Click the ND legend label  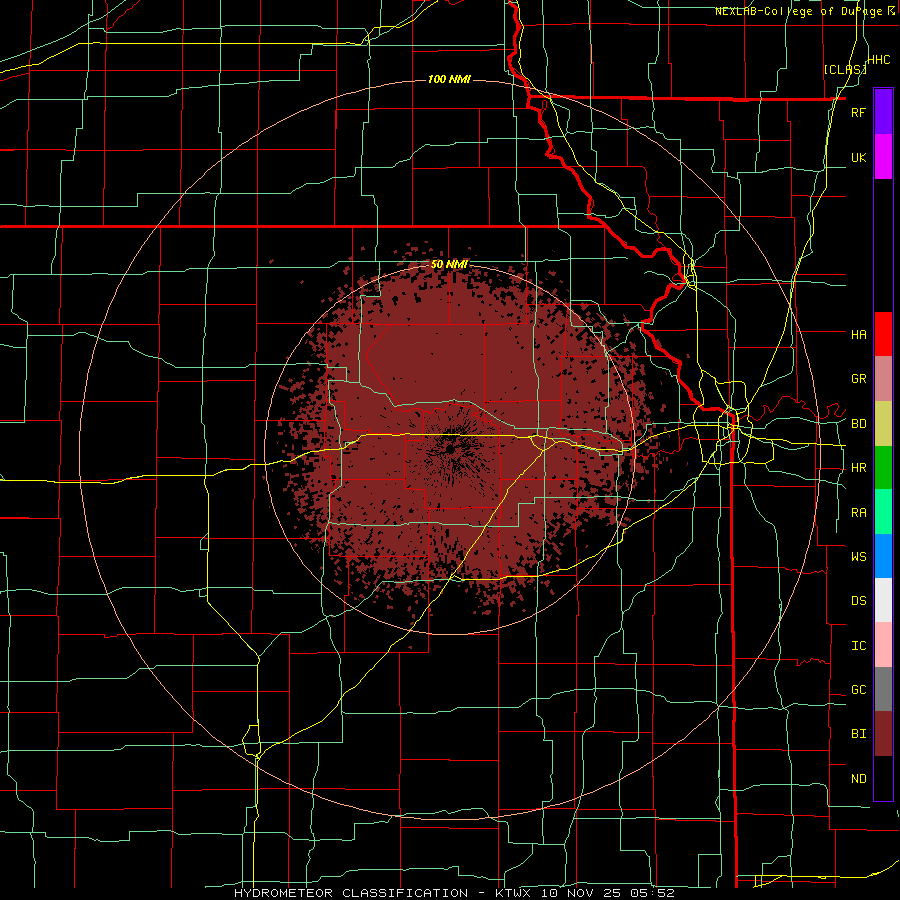[x=858, y=779]
